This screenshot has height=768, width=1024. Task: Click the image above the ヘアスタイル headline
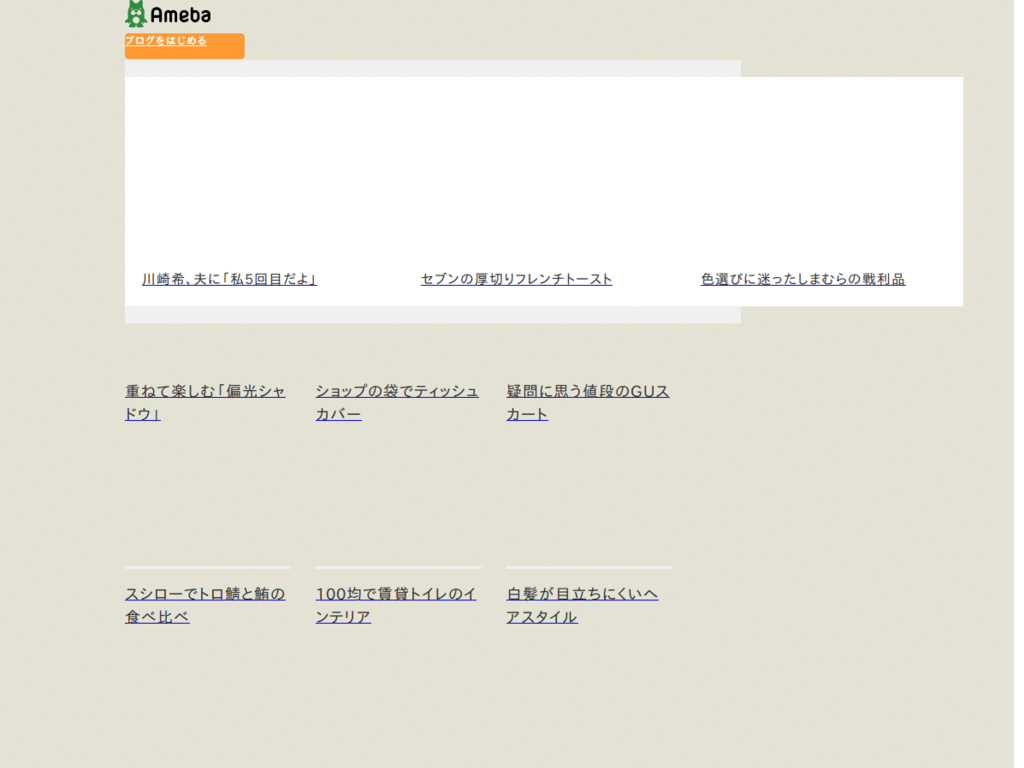click(589, 500)
